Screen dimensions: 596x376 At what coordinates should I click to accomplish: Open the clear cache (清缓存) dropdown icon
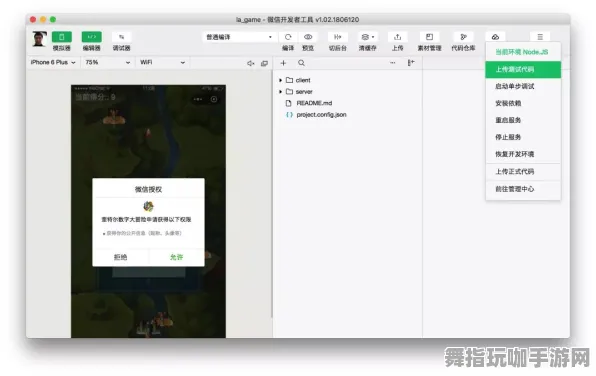click(368, 37)
